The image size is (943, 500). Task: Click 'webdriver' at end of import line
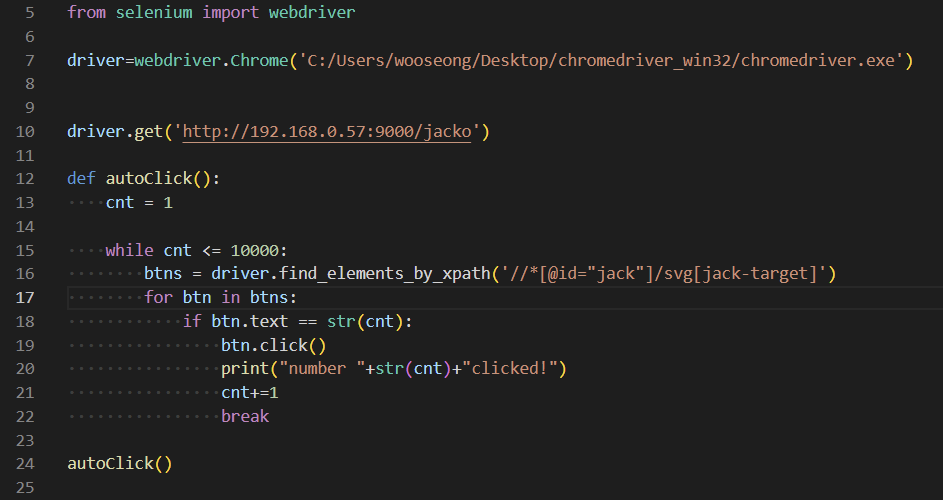point(312,12)
